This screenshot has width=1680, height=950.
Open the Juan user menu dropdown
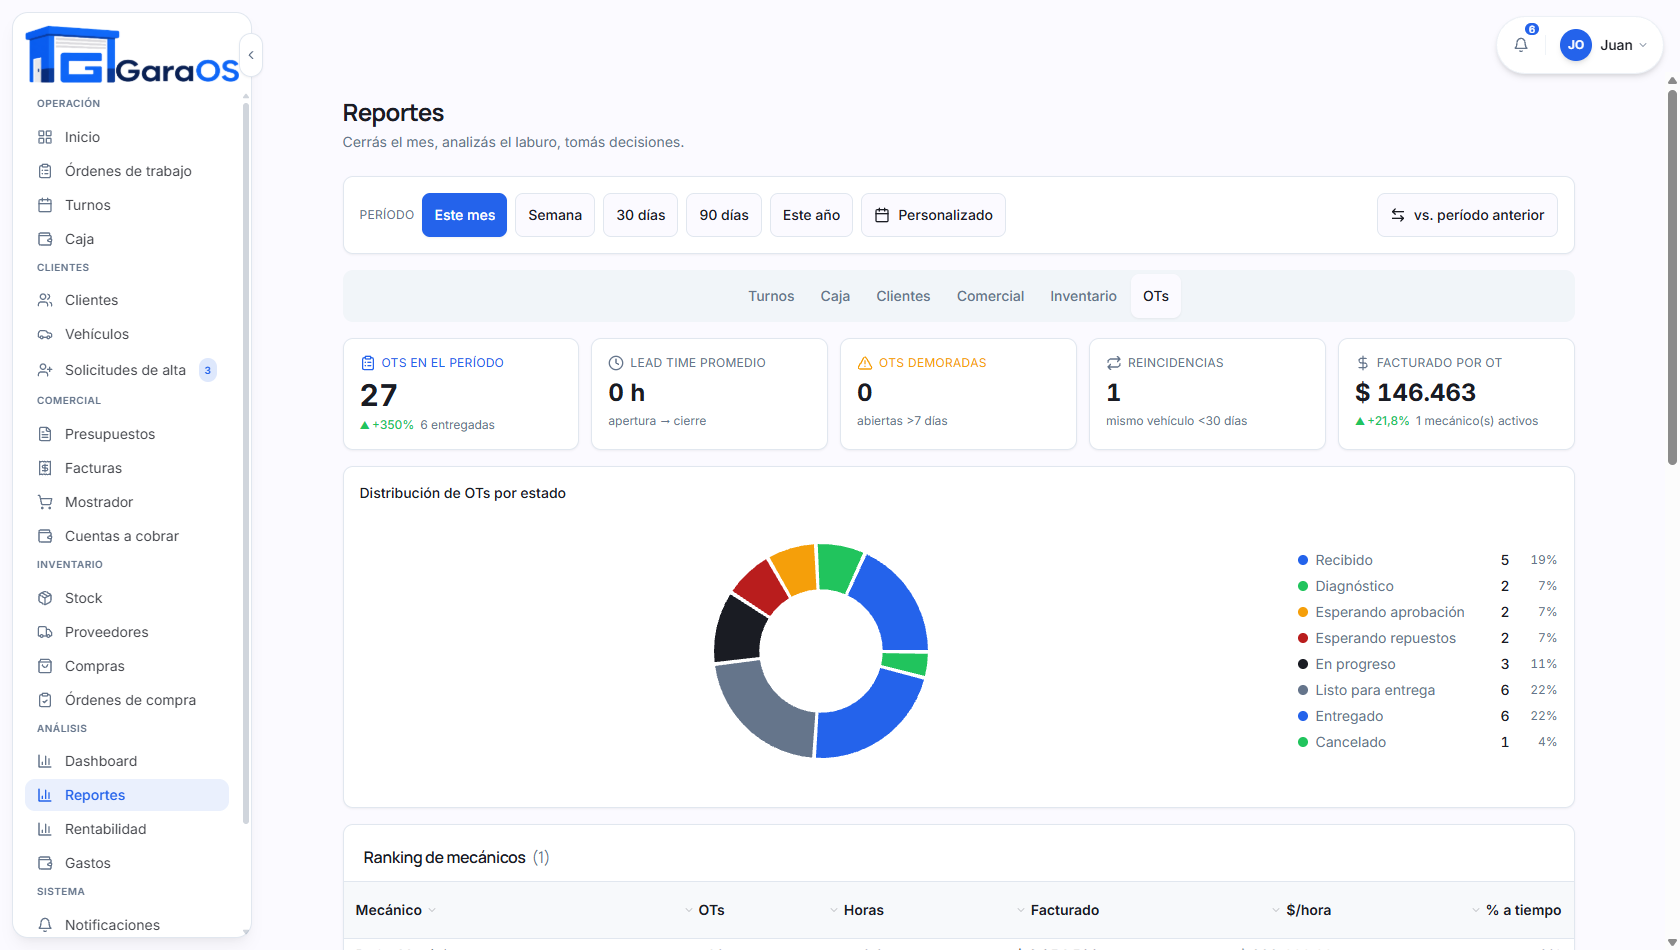click(1604, 45)
